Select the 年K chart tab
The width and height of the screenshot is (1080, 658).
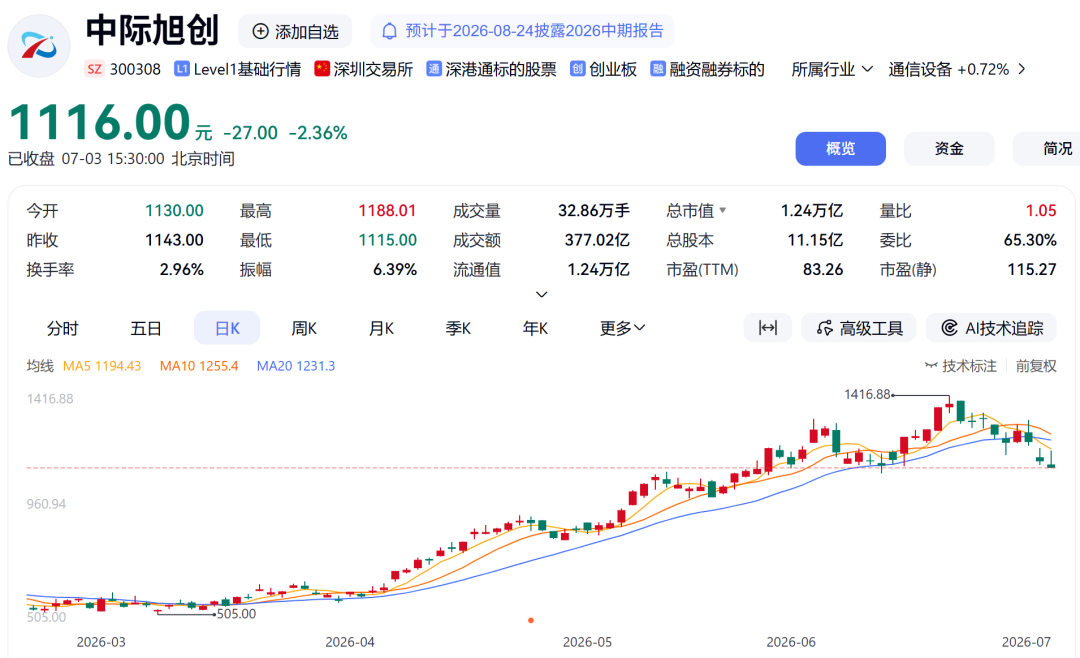(535, 328)
